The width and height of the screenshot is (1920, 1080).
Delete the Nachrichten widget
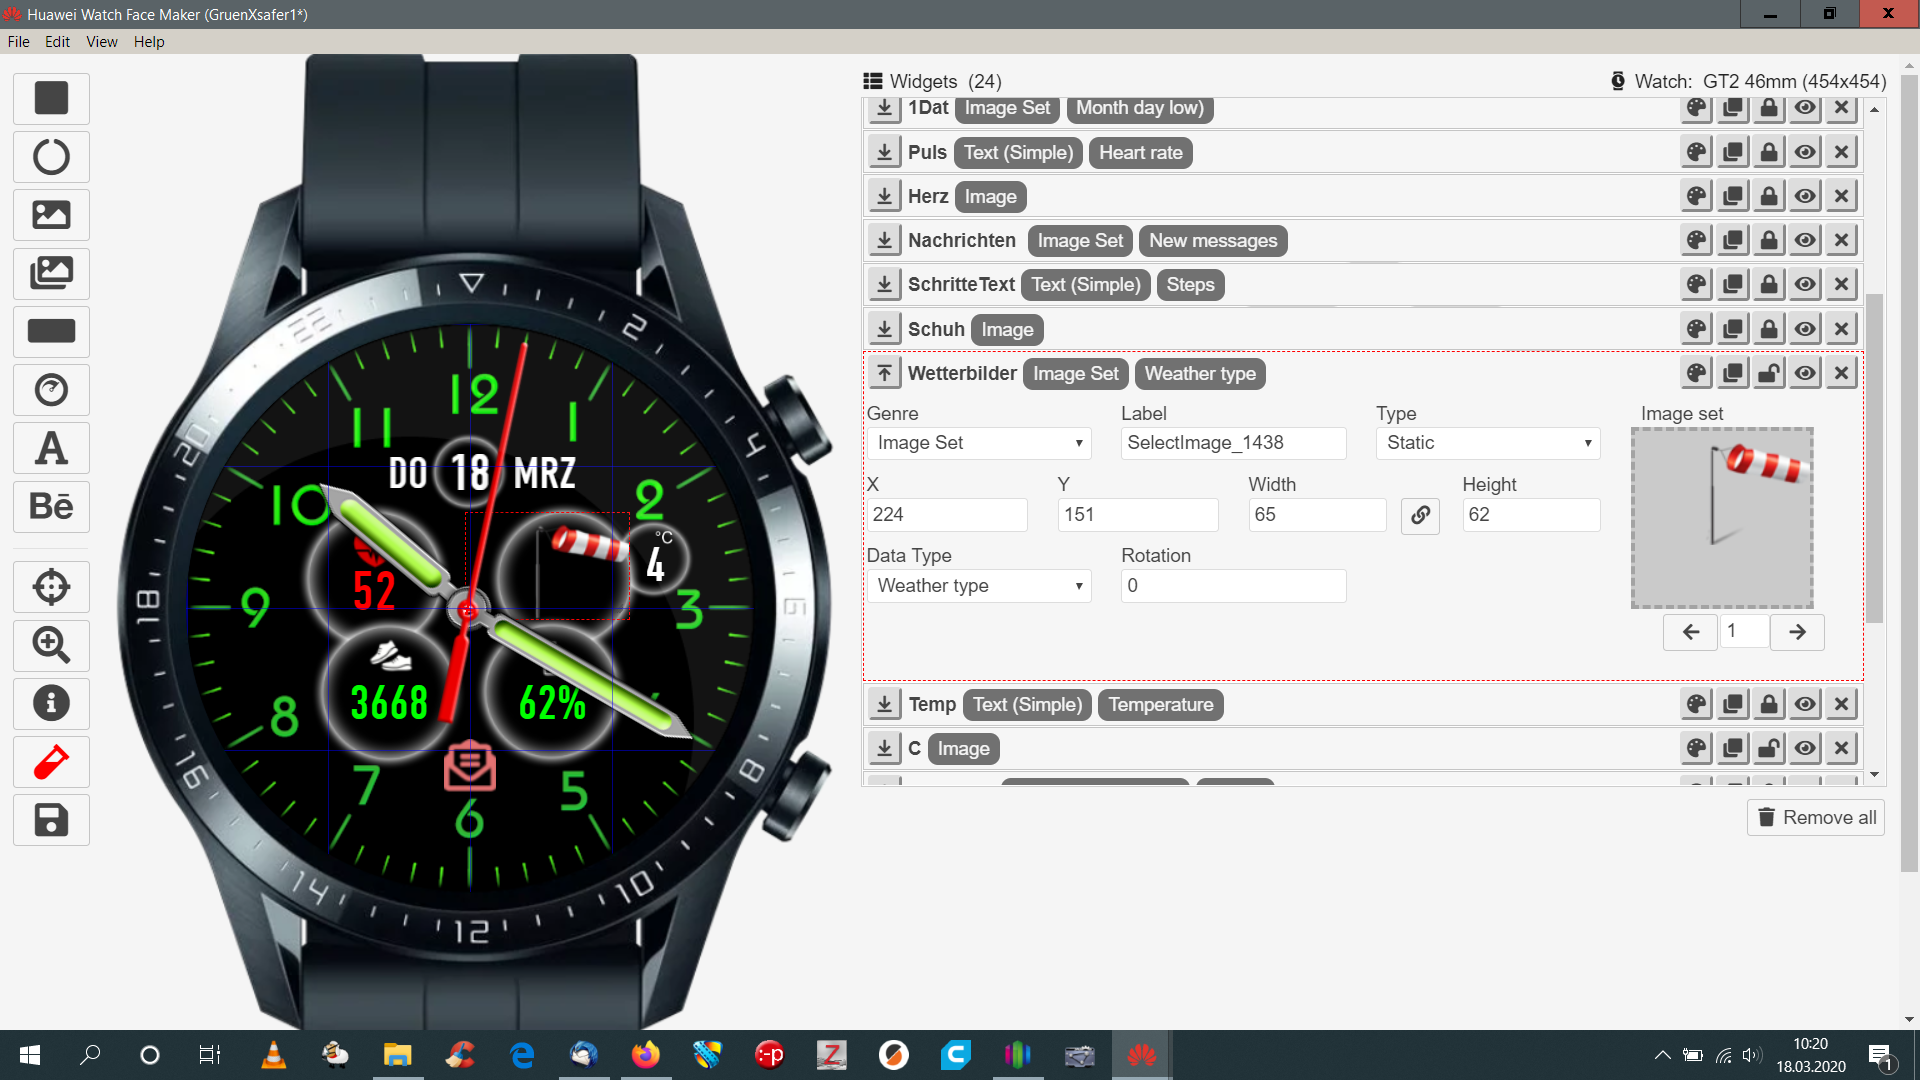[1841, 240]
